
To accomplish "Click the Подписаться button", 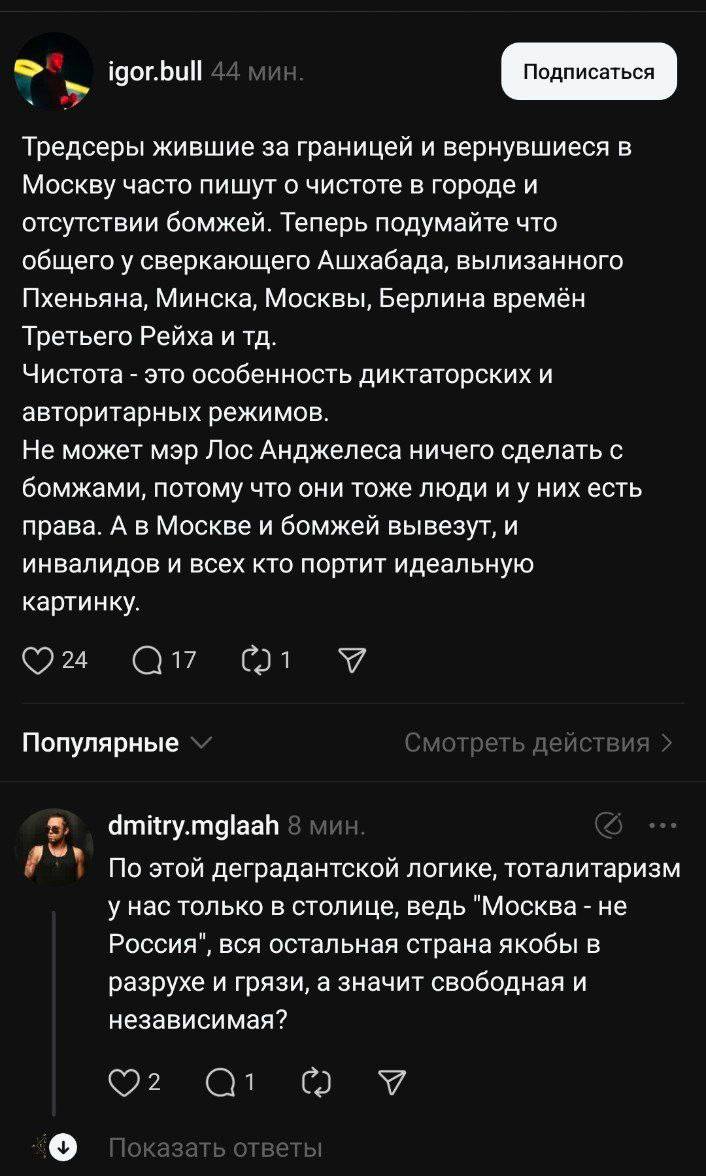I will pos(588,71).
